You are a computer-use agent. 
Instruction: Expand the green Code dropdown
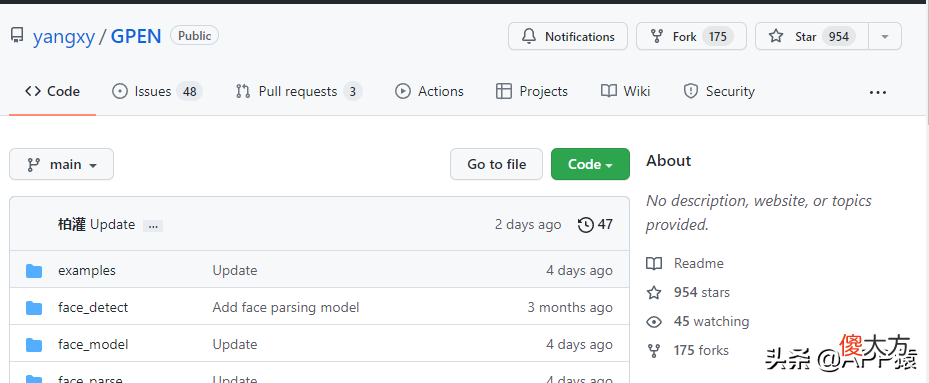click(590, 164)
